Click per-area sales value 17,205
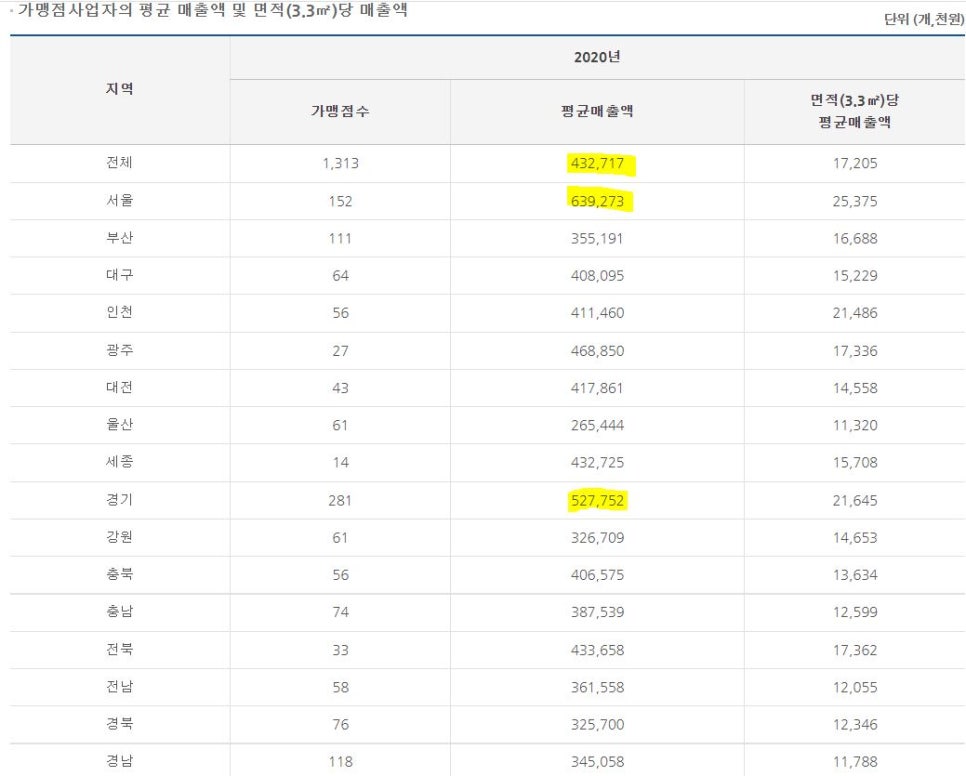The width and height of the screenshot is (966, 776). point(854,164)
